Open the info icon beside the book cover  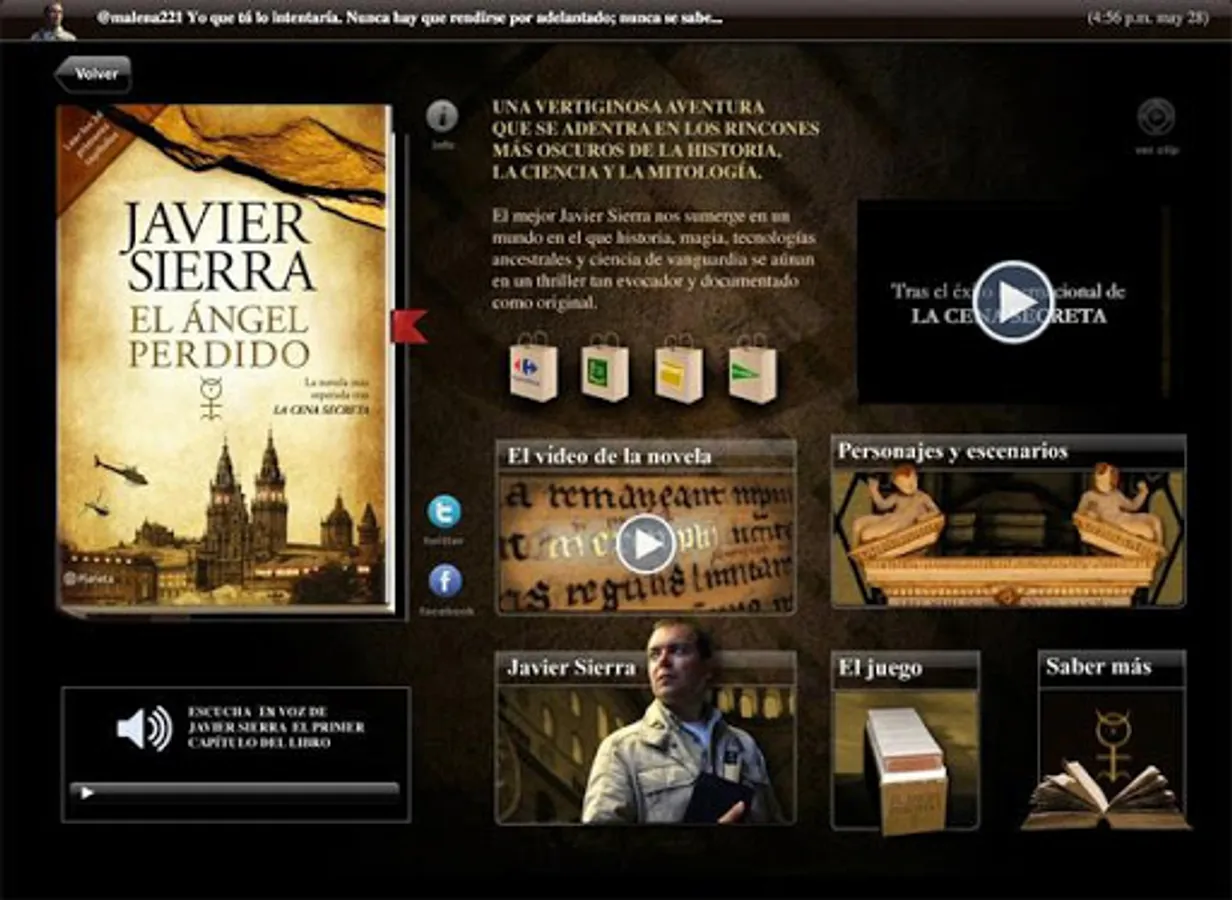[442, 117]
